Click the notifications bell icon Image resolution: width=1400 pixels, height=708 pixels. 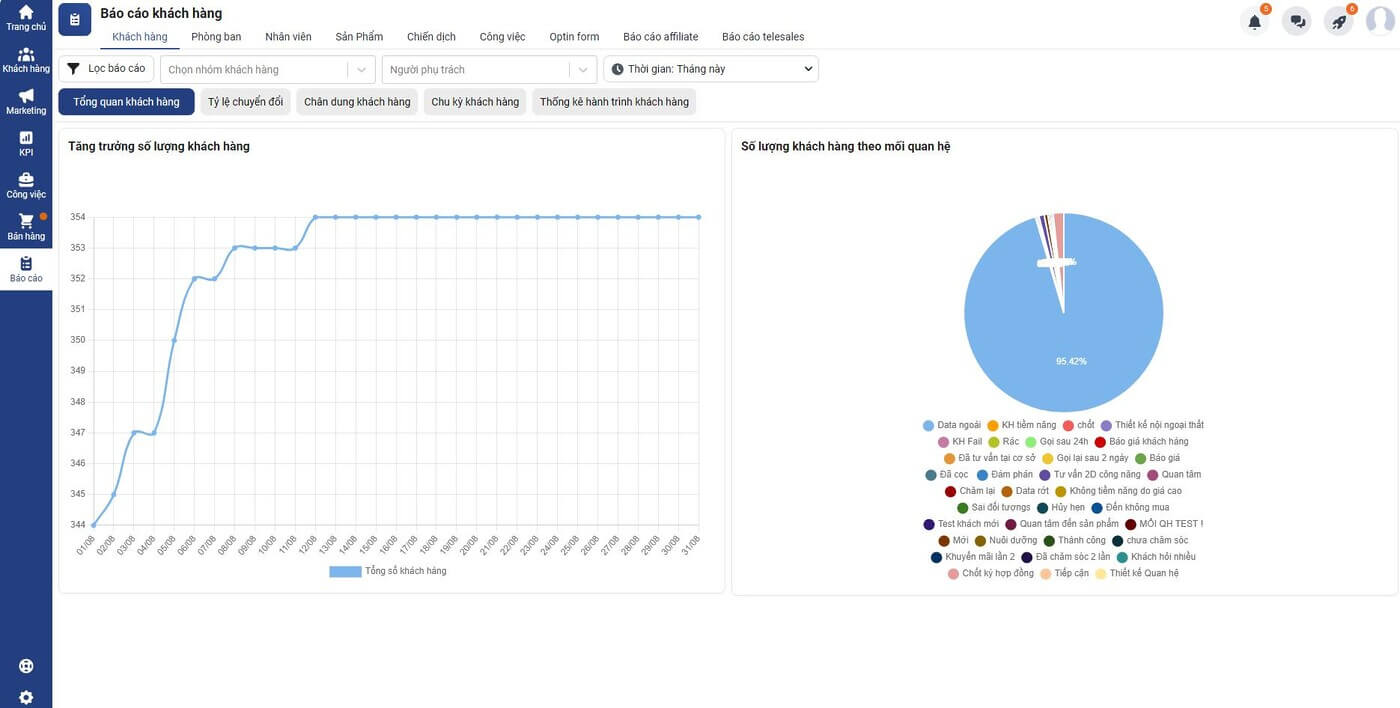(x=1254, y=21)
